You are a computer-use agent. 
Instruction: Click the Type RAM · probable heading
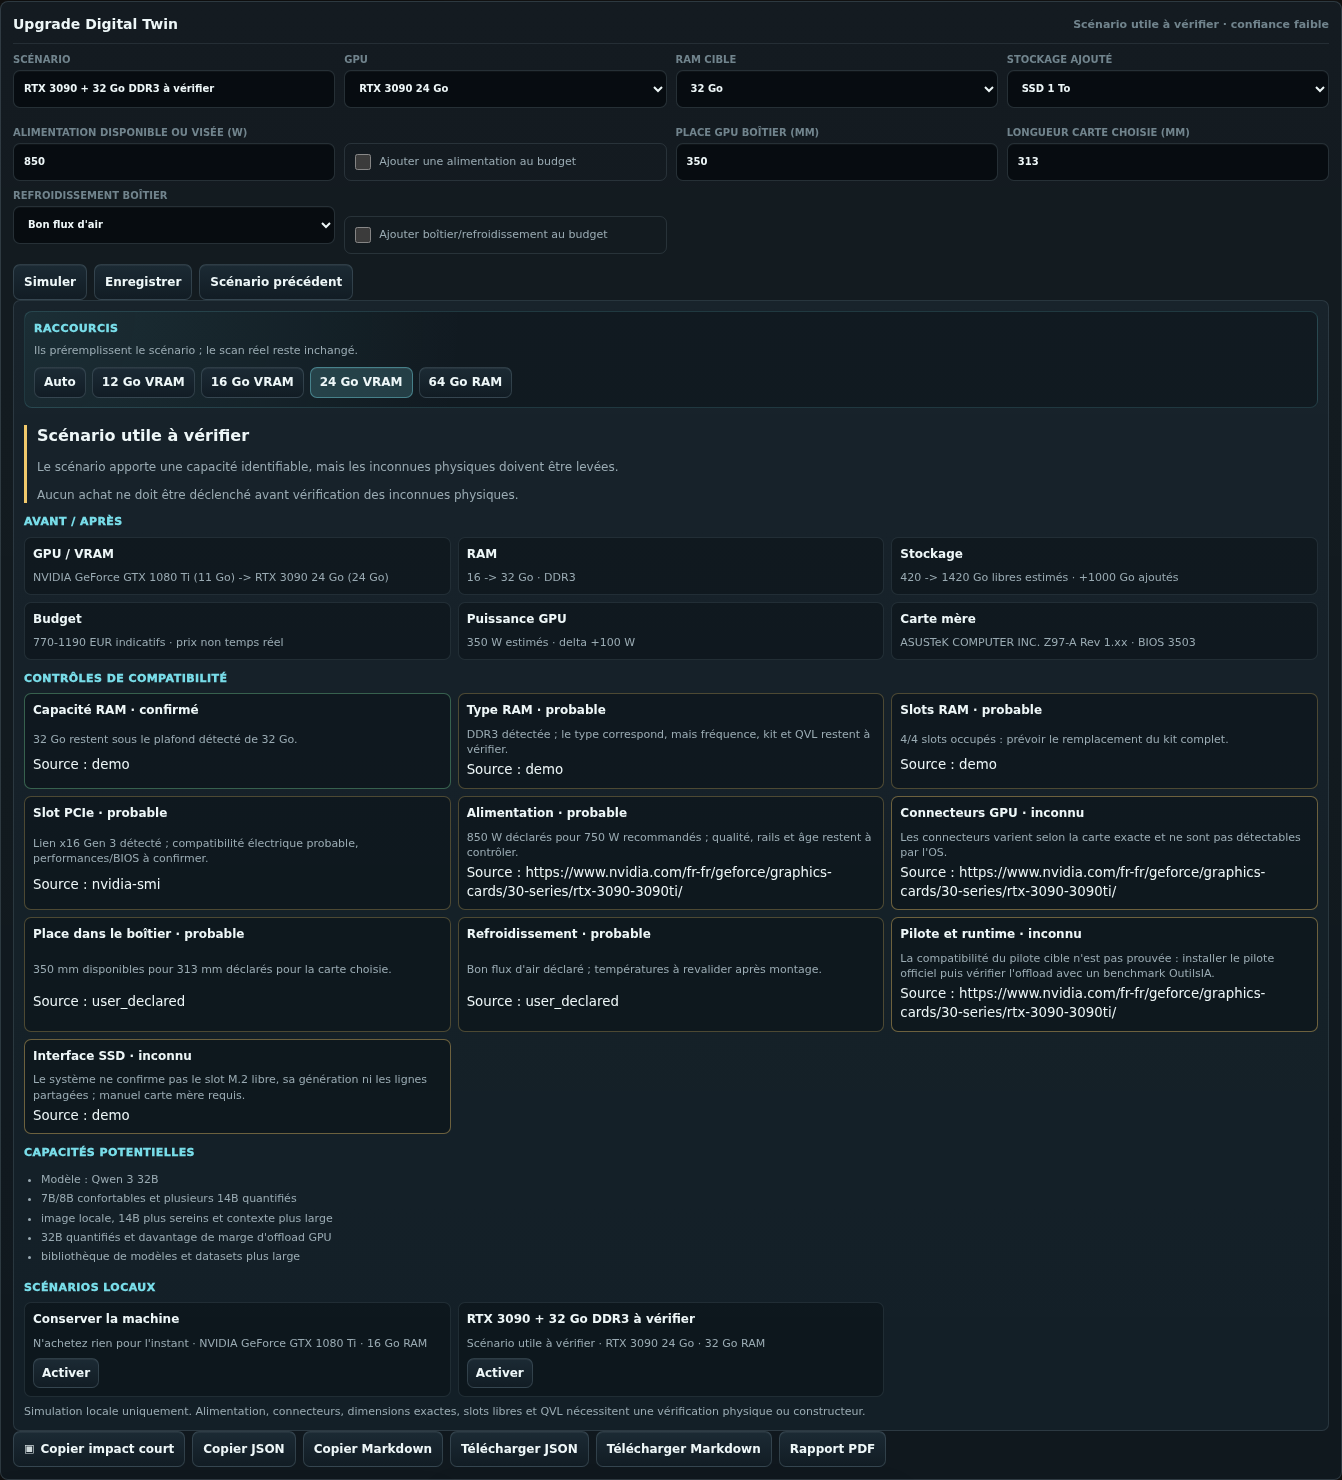[x=536, y=710]
